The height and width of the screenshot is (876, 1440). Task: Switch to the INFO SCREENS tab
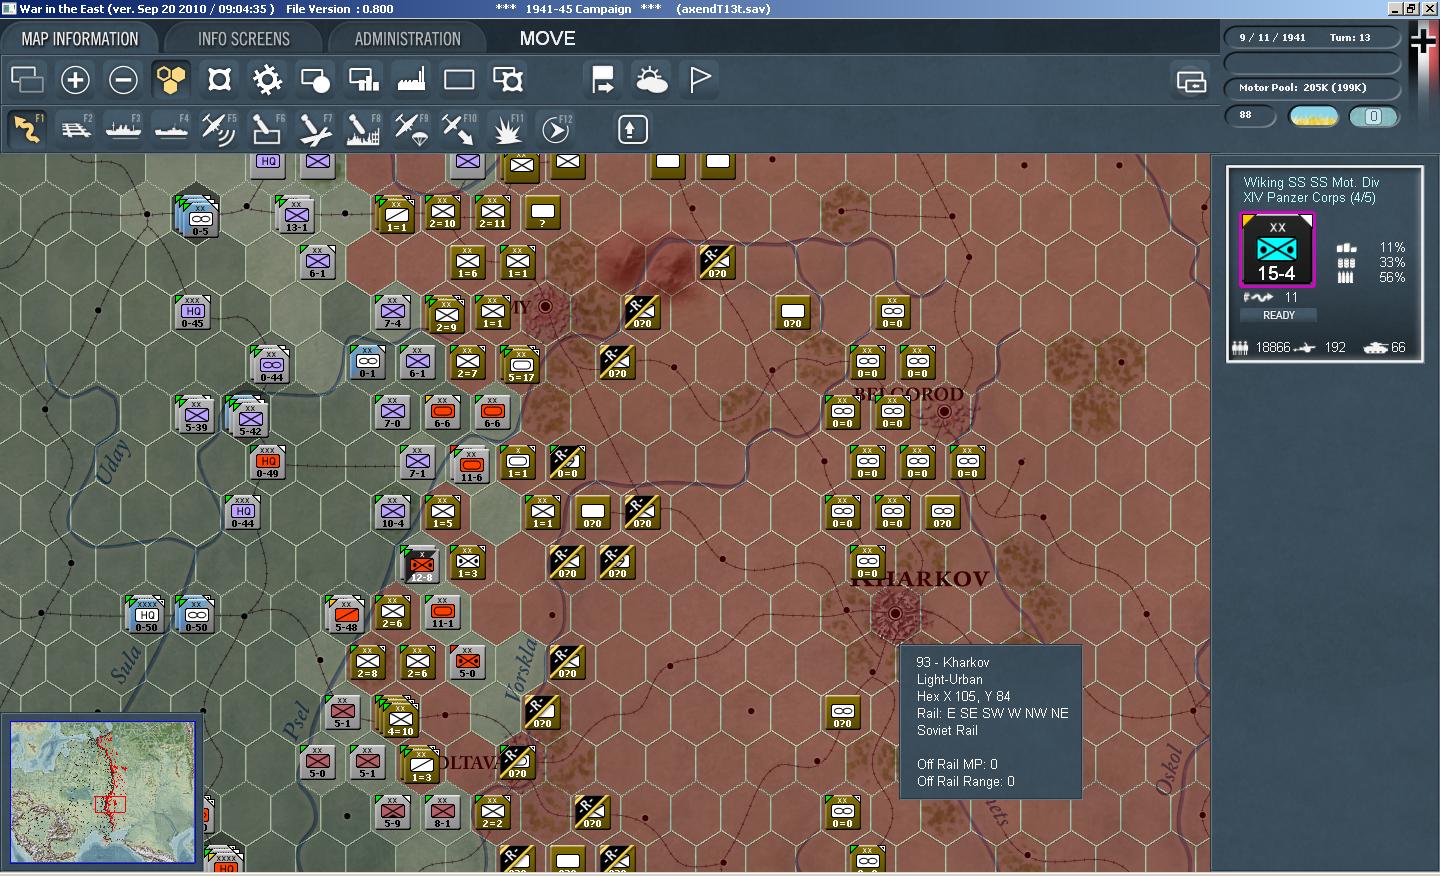243,39
